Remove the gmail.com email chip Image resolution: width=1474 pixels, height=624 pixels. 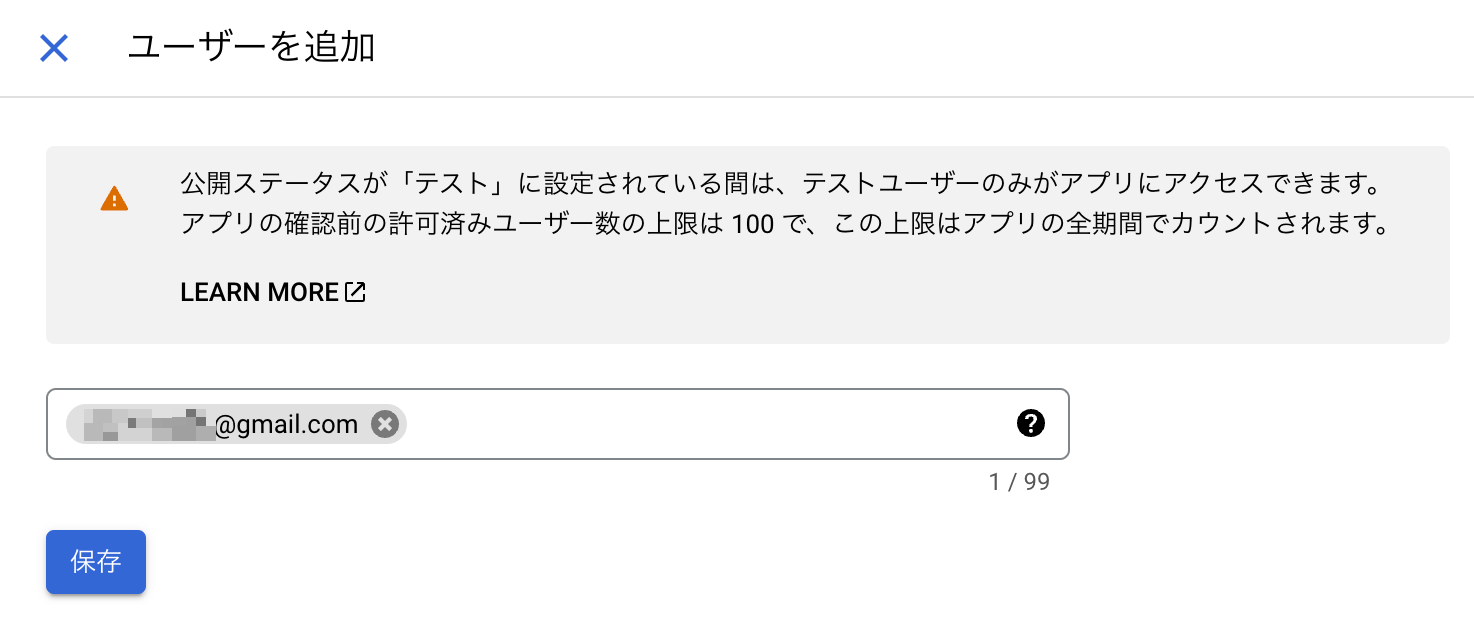pyautogui.click(x=385, y=424)
